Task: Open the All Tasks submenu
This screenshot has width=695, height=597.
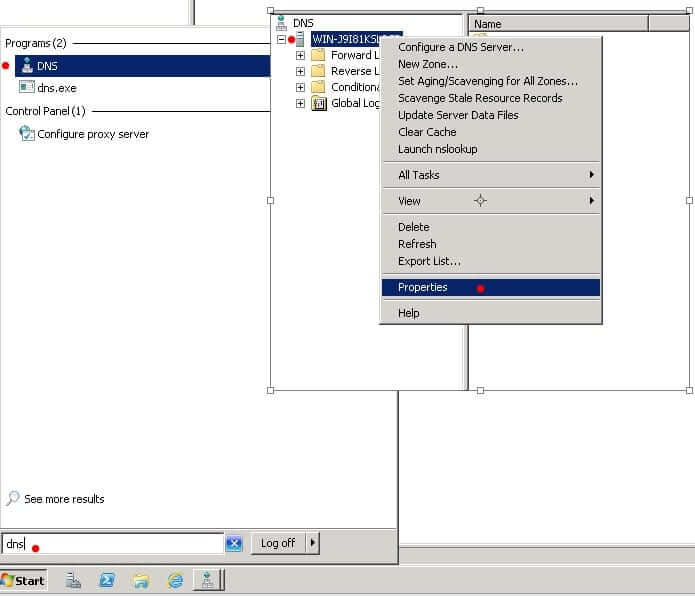Action: click(x=491, y=175)
